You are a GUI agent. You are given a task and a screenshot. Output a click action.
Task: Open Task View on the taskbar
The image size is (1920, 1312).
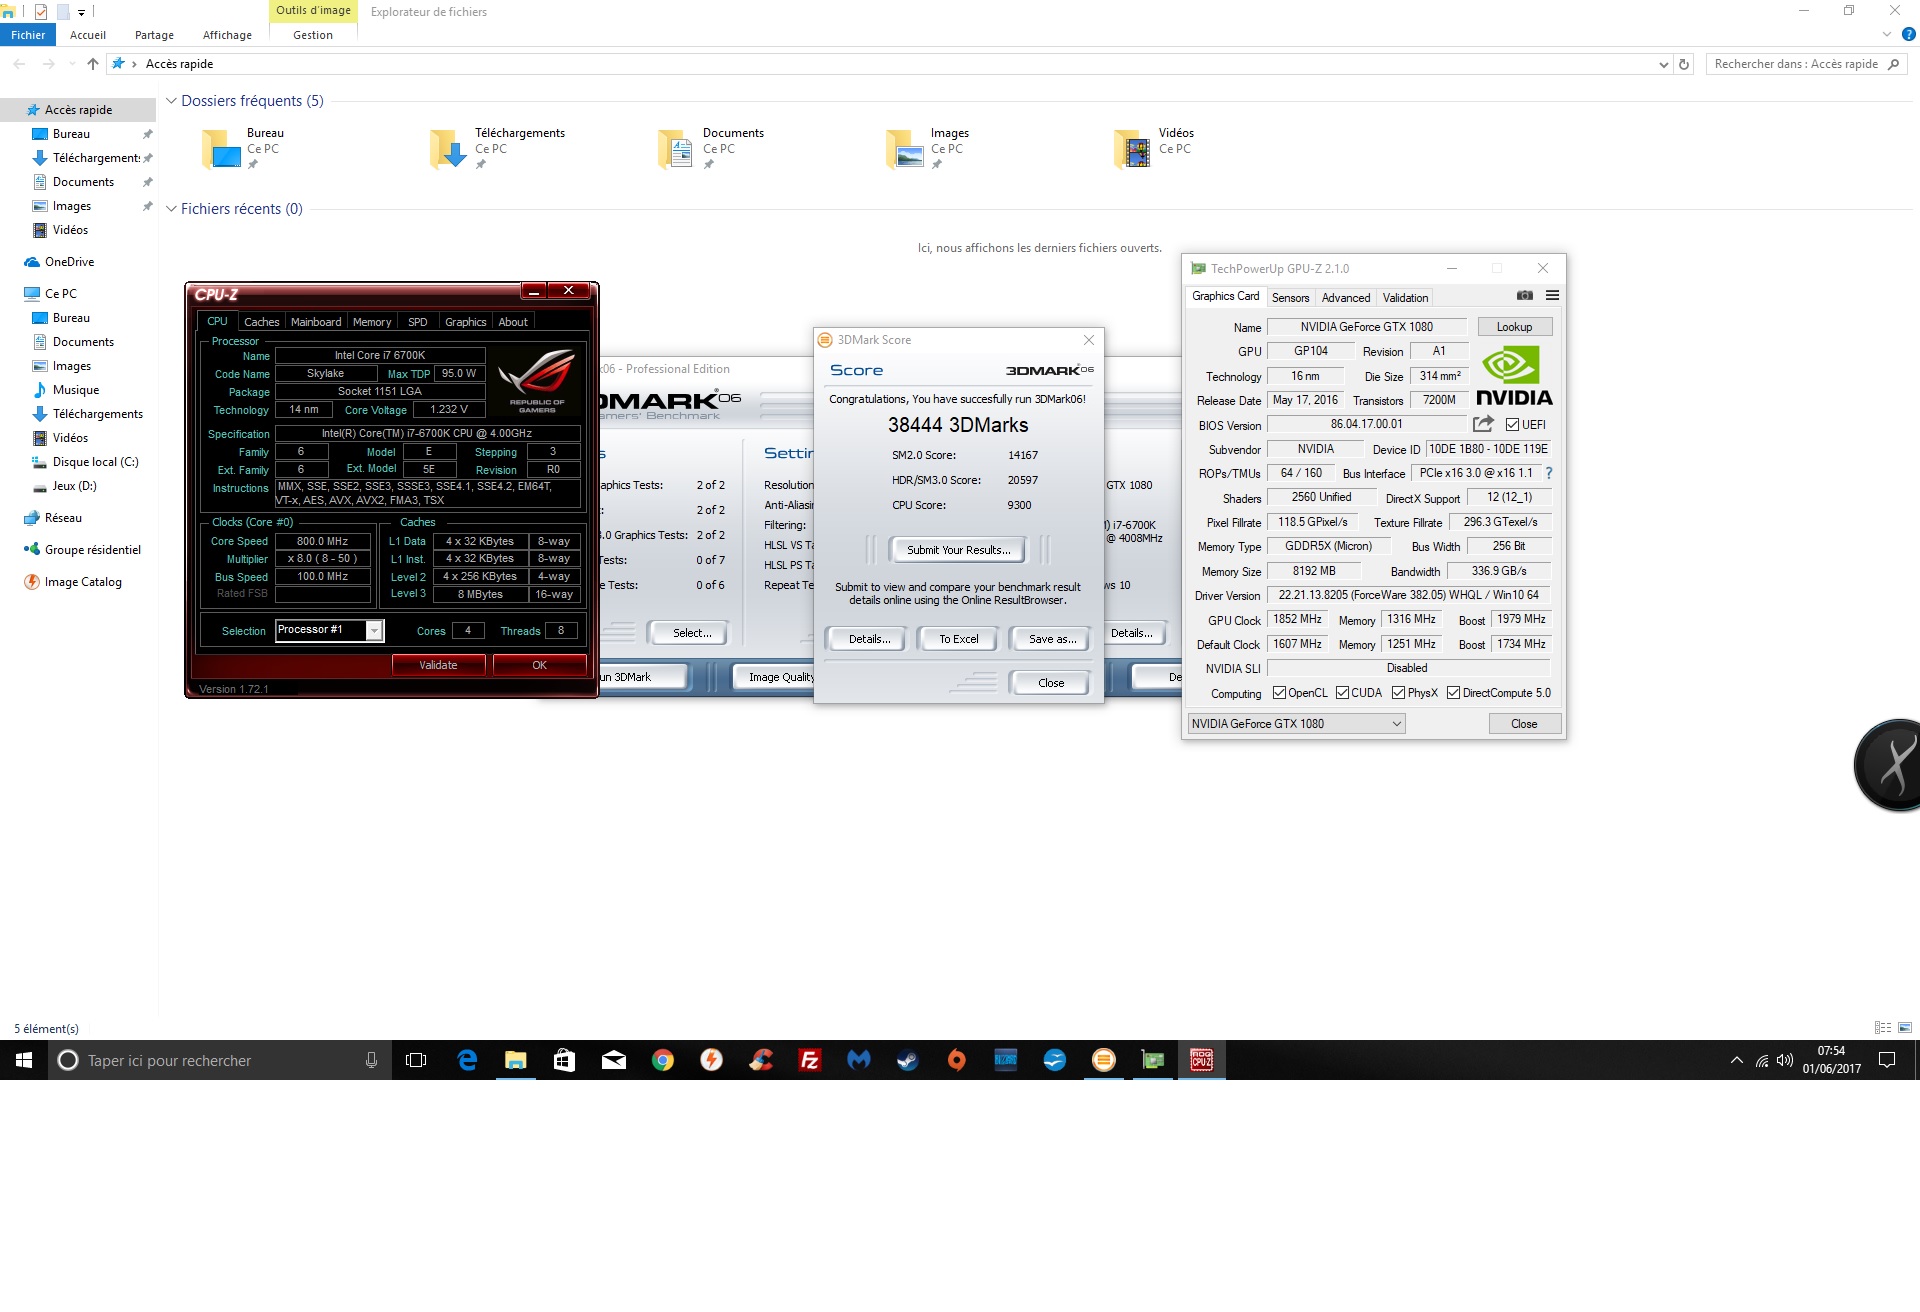coord(416,1060)
